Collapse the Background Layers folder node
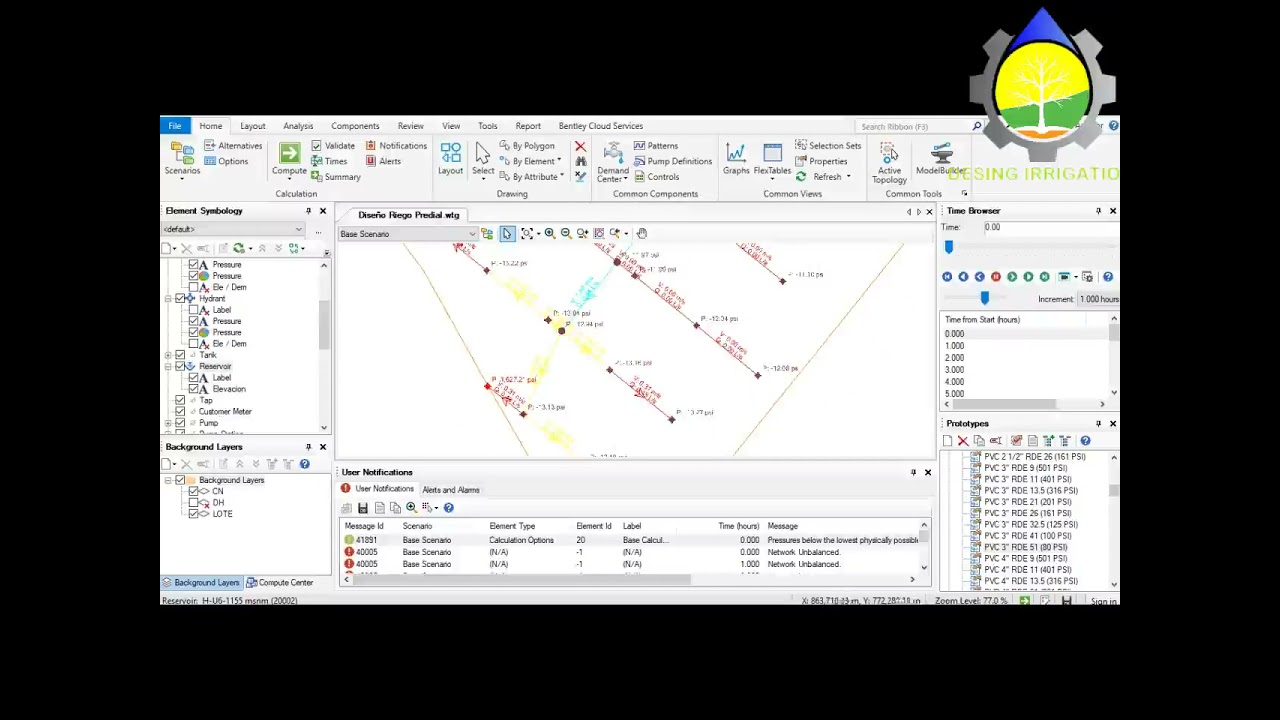Viewport: 1280px width, 720px height. click(x=169, y=480)
